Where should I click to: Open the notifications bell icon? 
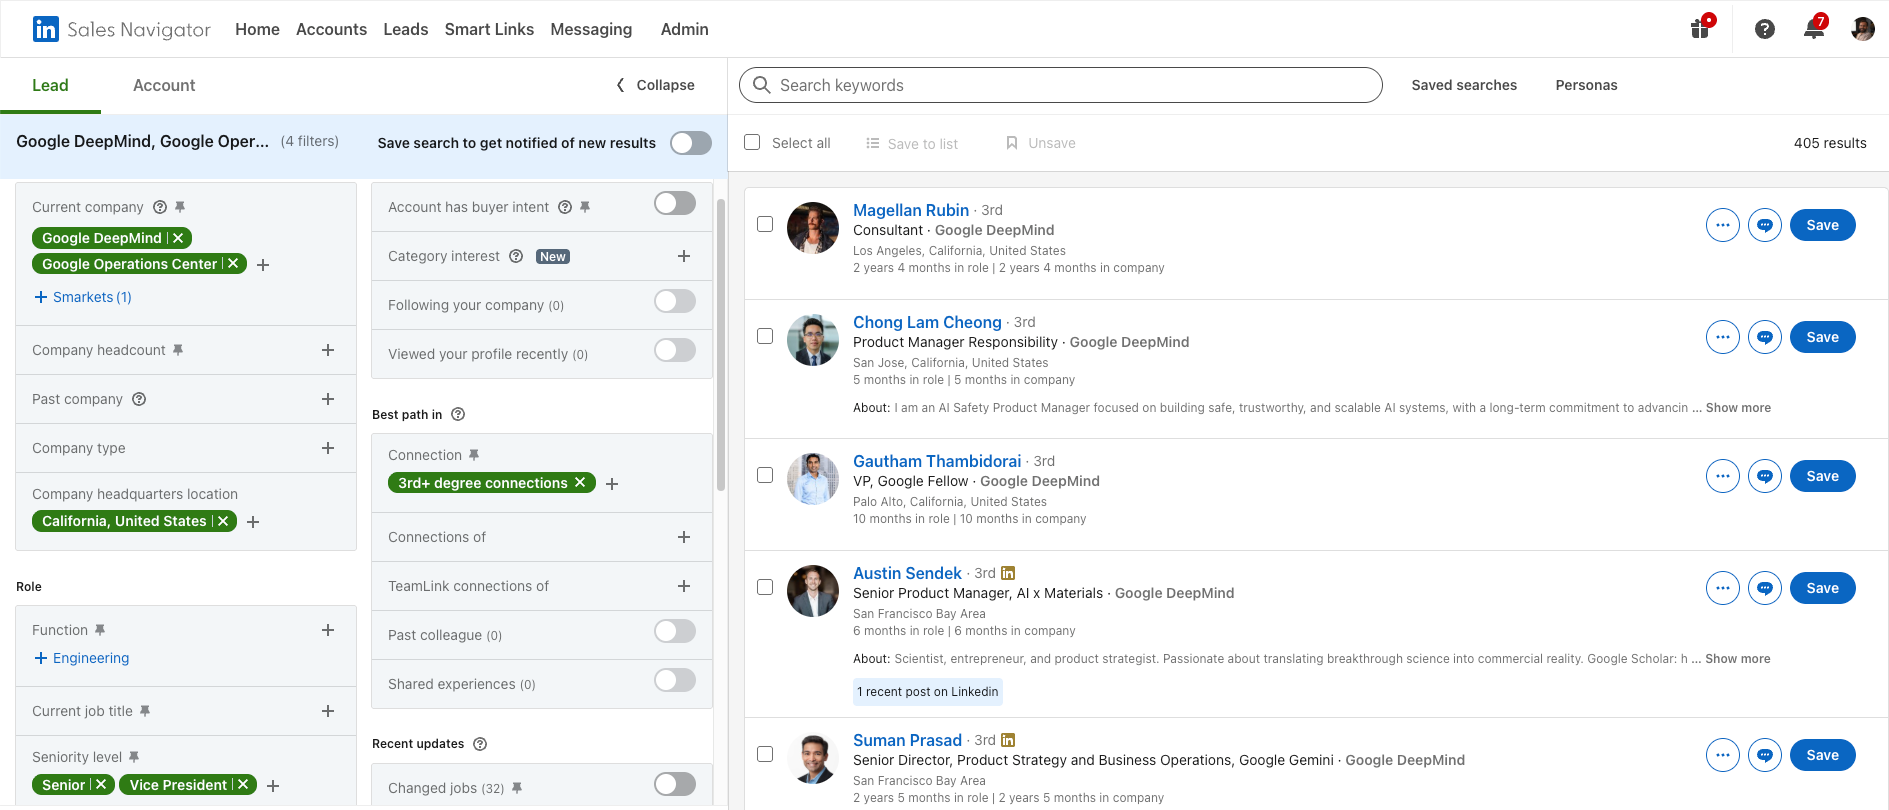pos(1814,29)
